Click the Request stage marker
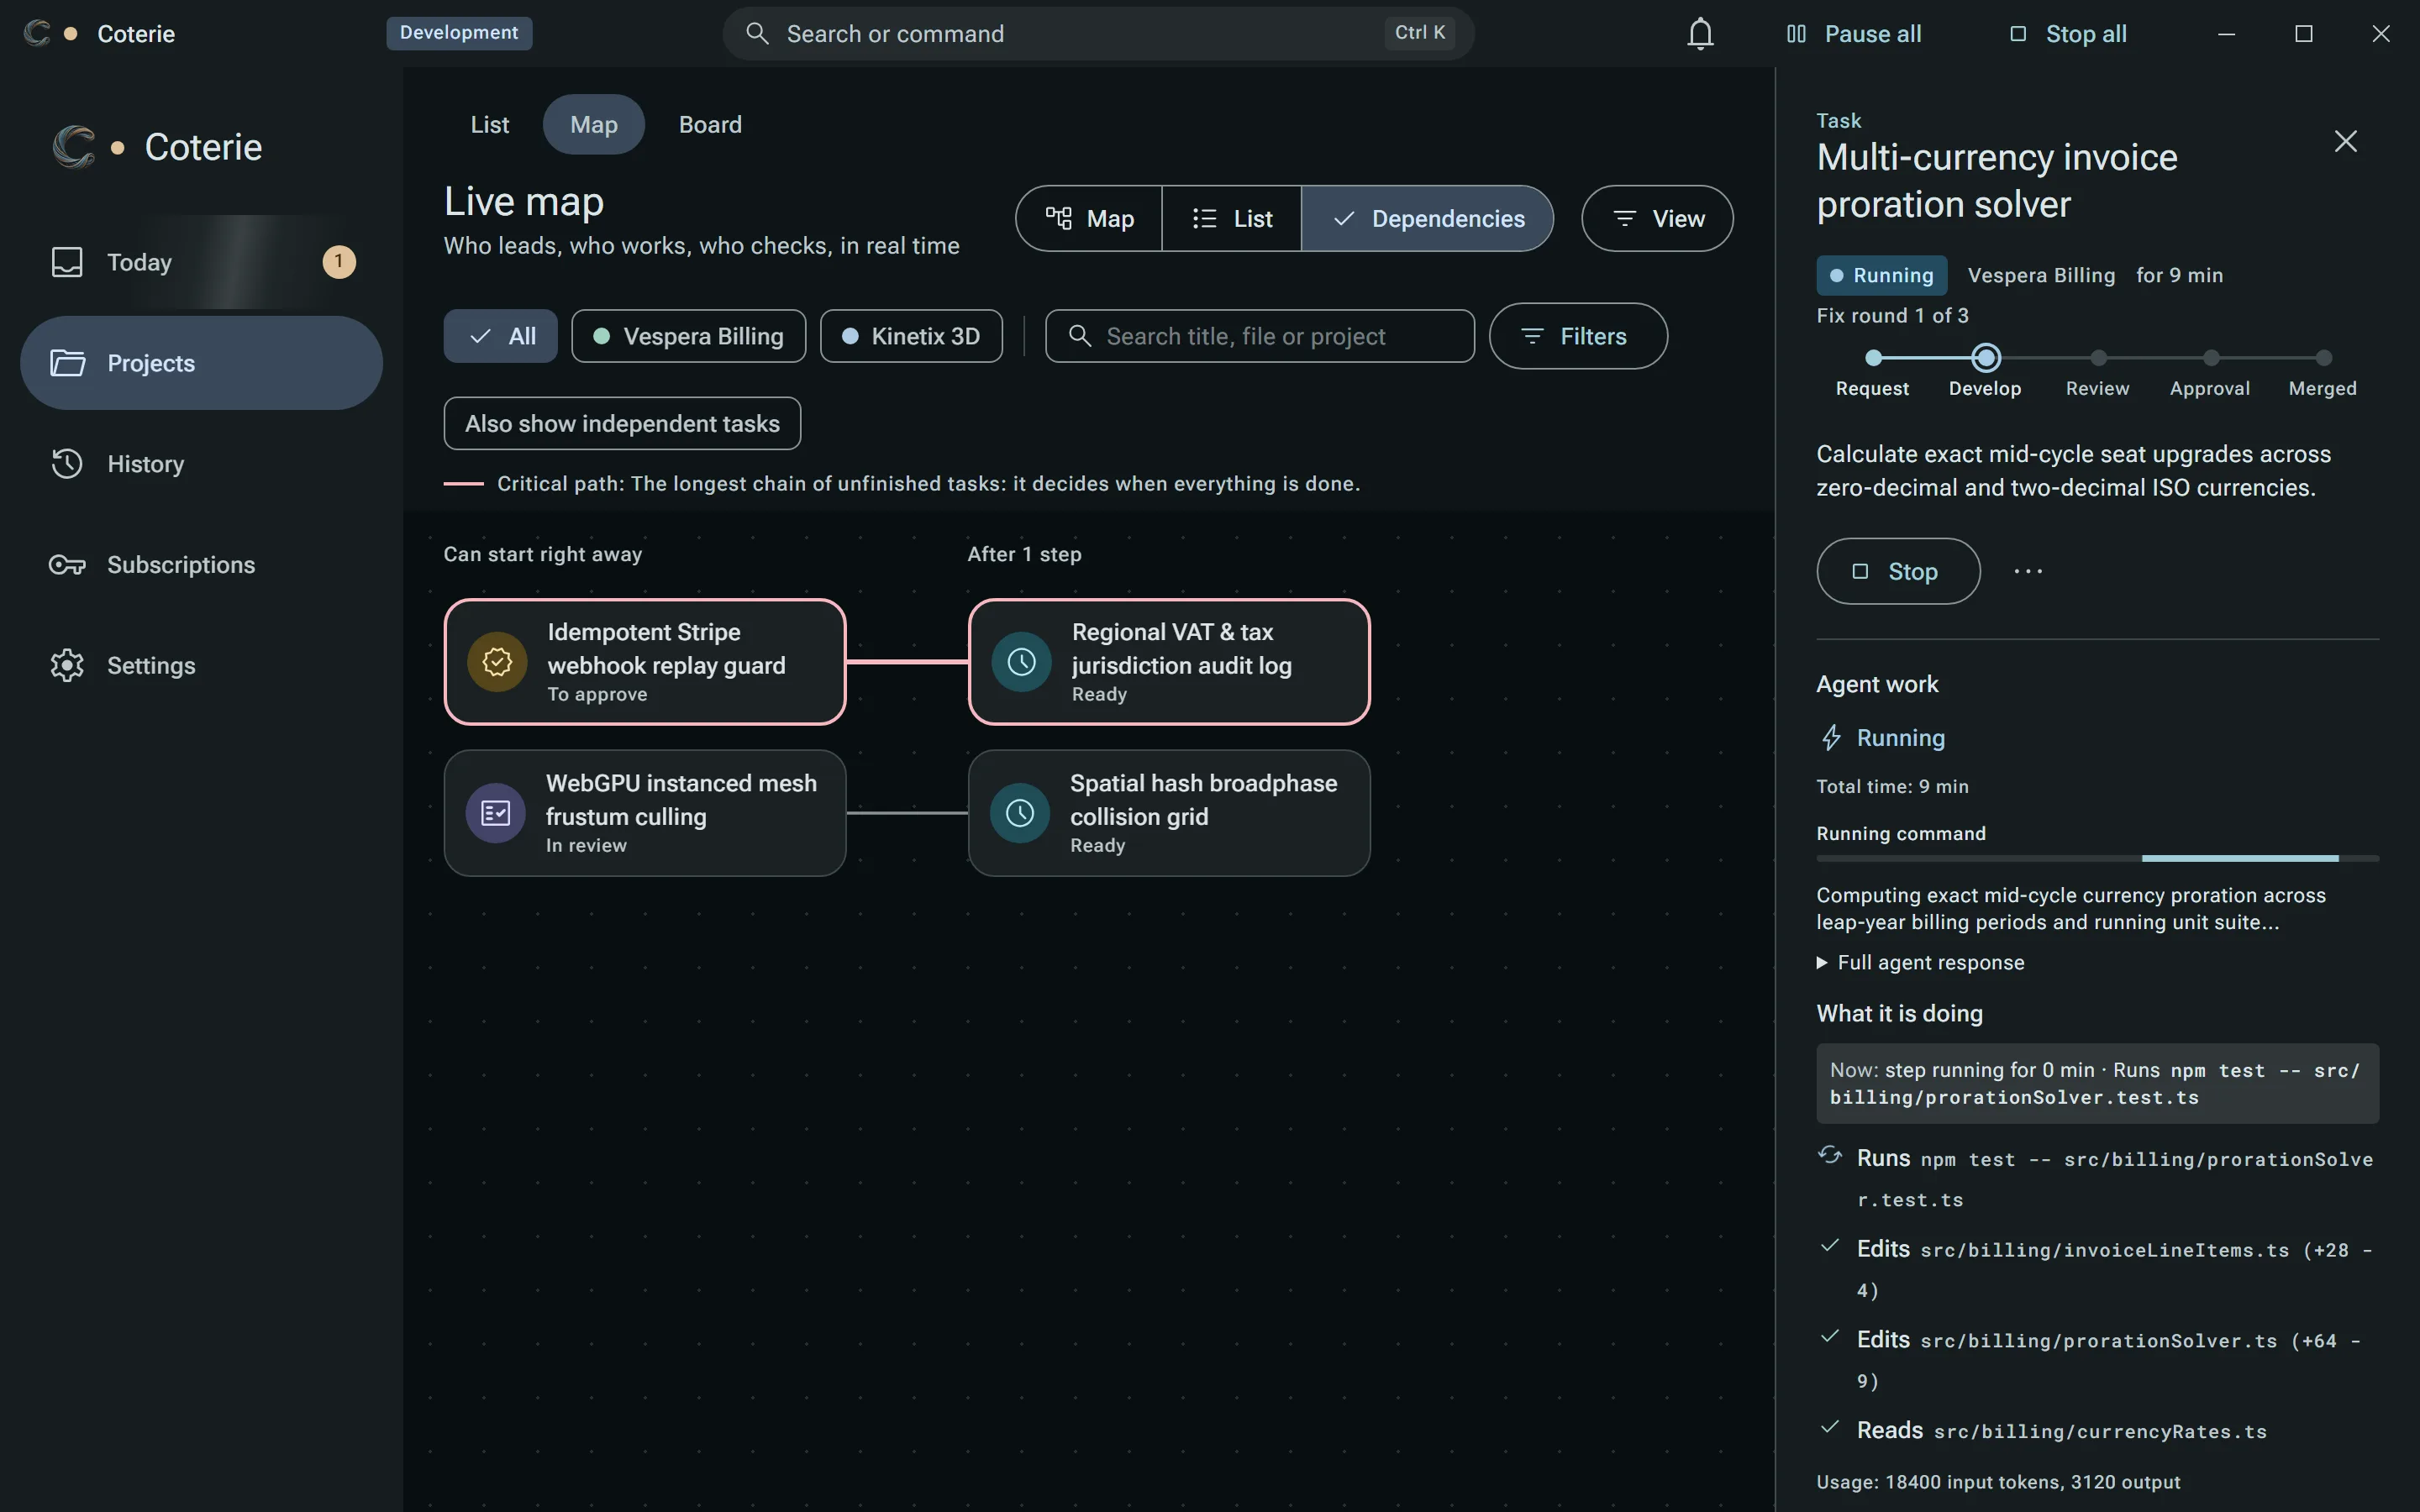The height and width of the screenshot is (1512, 2420). coord(1874,357)
